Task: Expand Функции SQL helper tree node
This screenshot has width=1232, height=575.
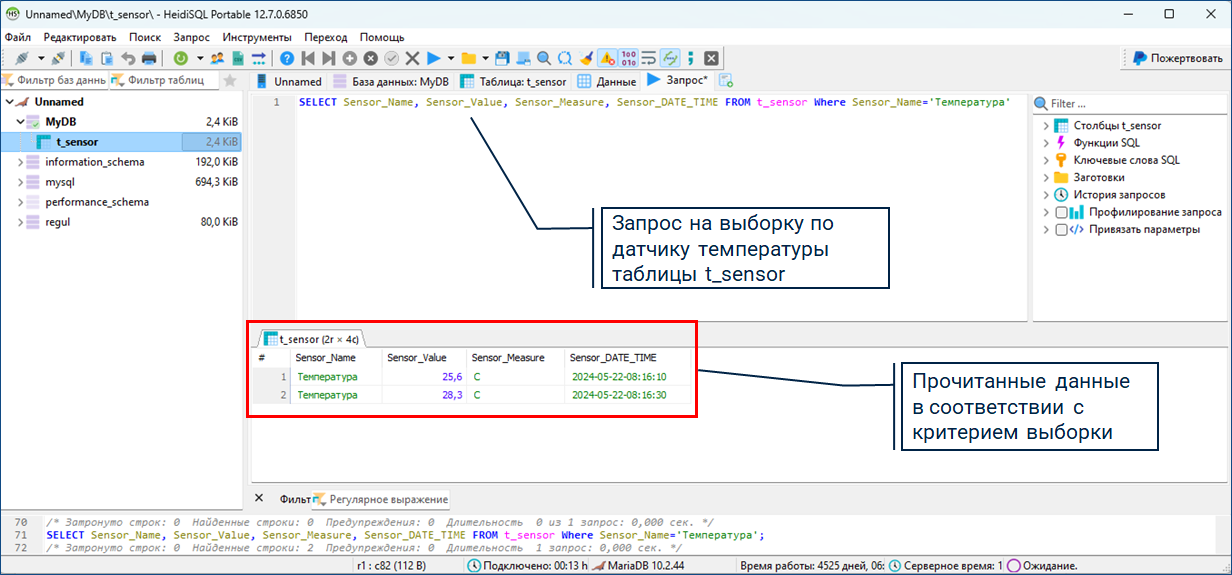Action: pos(1046,143)
